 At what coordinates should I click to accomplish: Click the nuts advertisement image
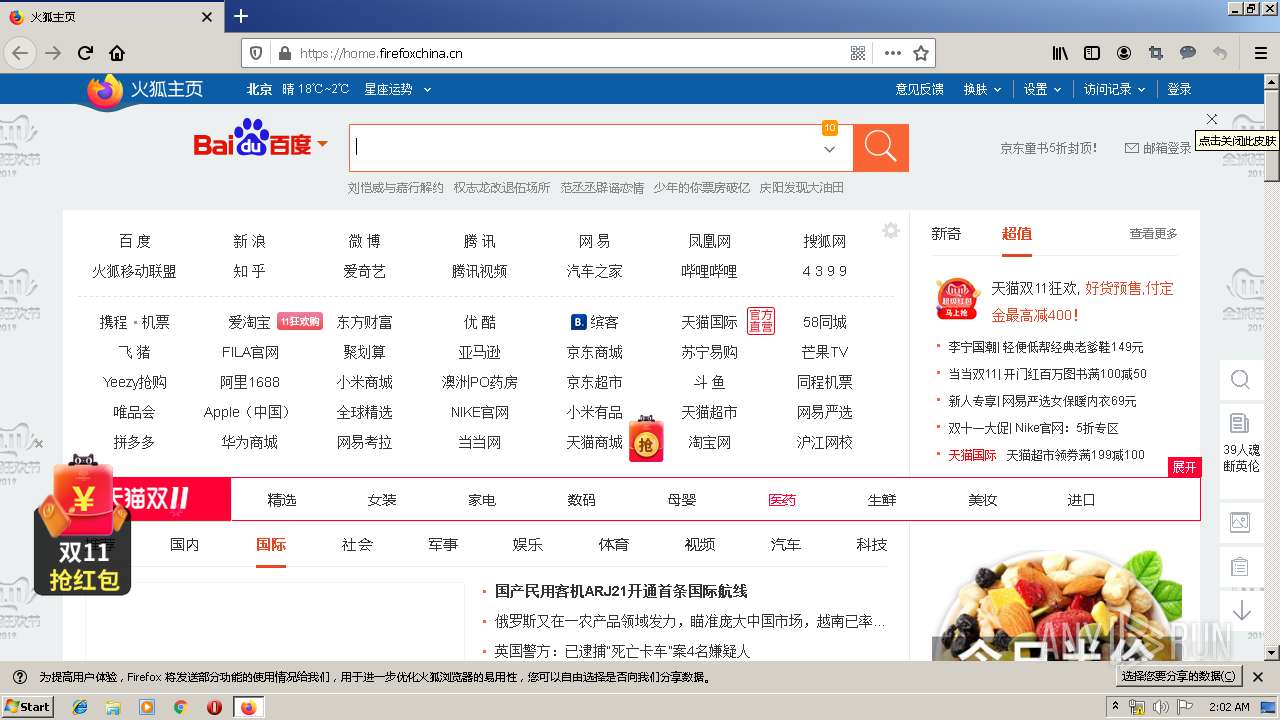(1057, 606)
